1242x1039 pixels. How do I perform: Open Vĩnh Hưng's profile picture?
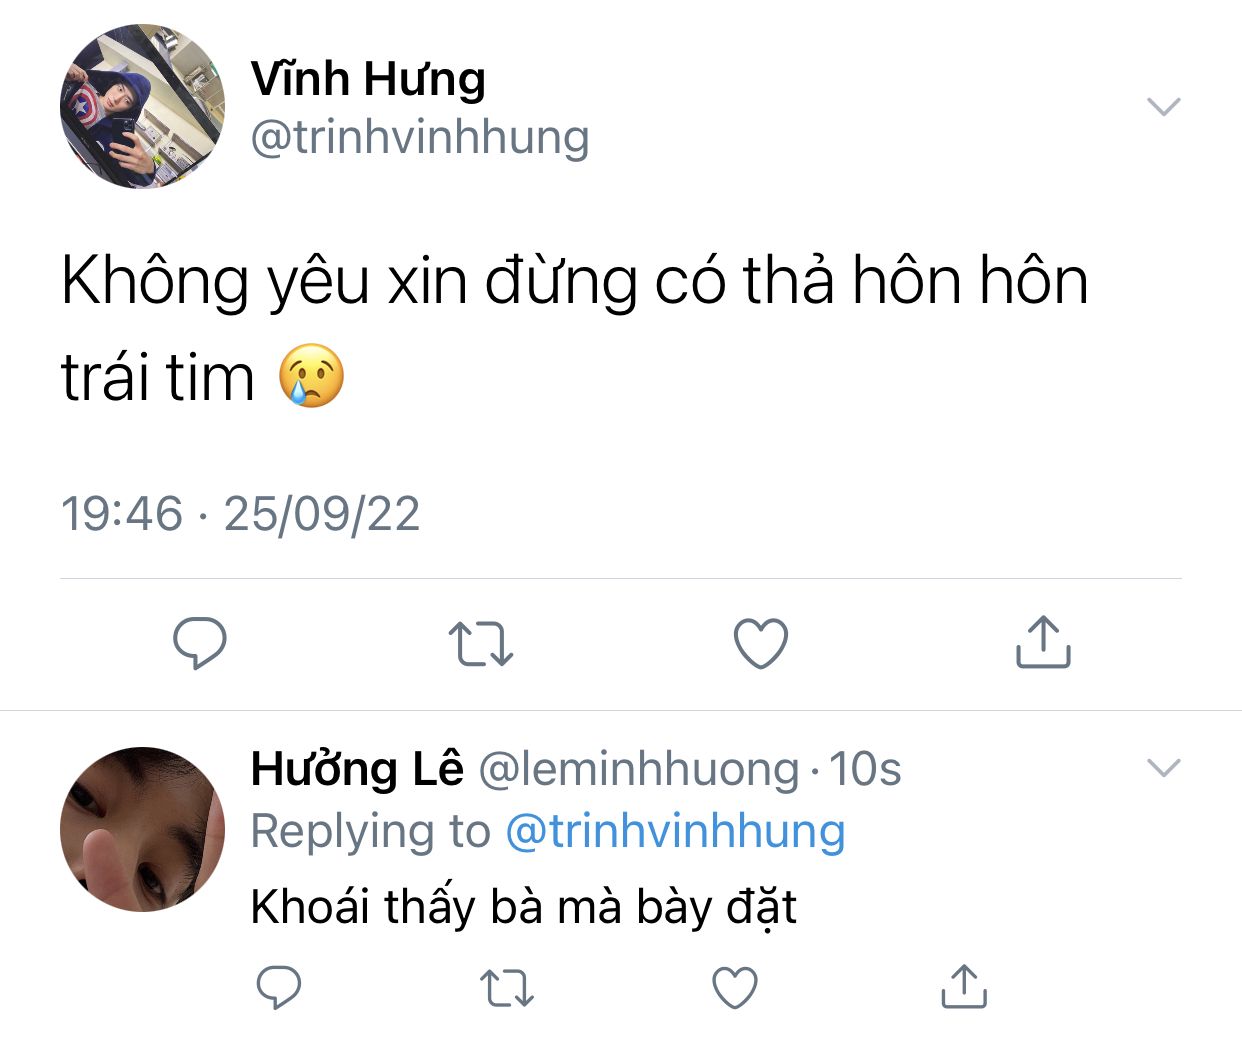click(142, 106)
